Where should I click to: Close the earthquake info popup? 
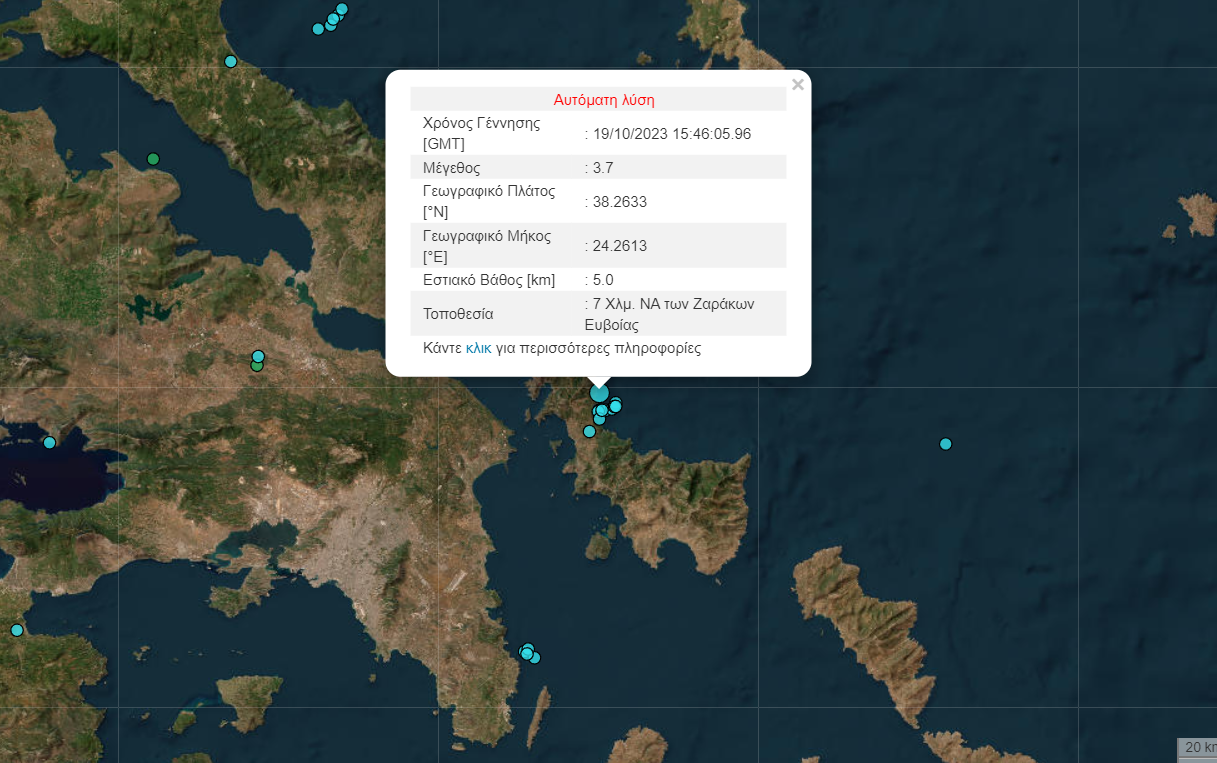797,85
